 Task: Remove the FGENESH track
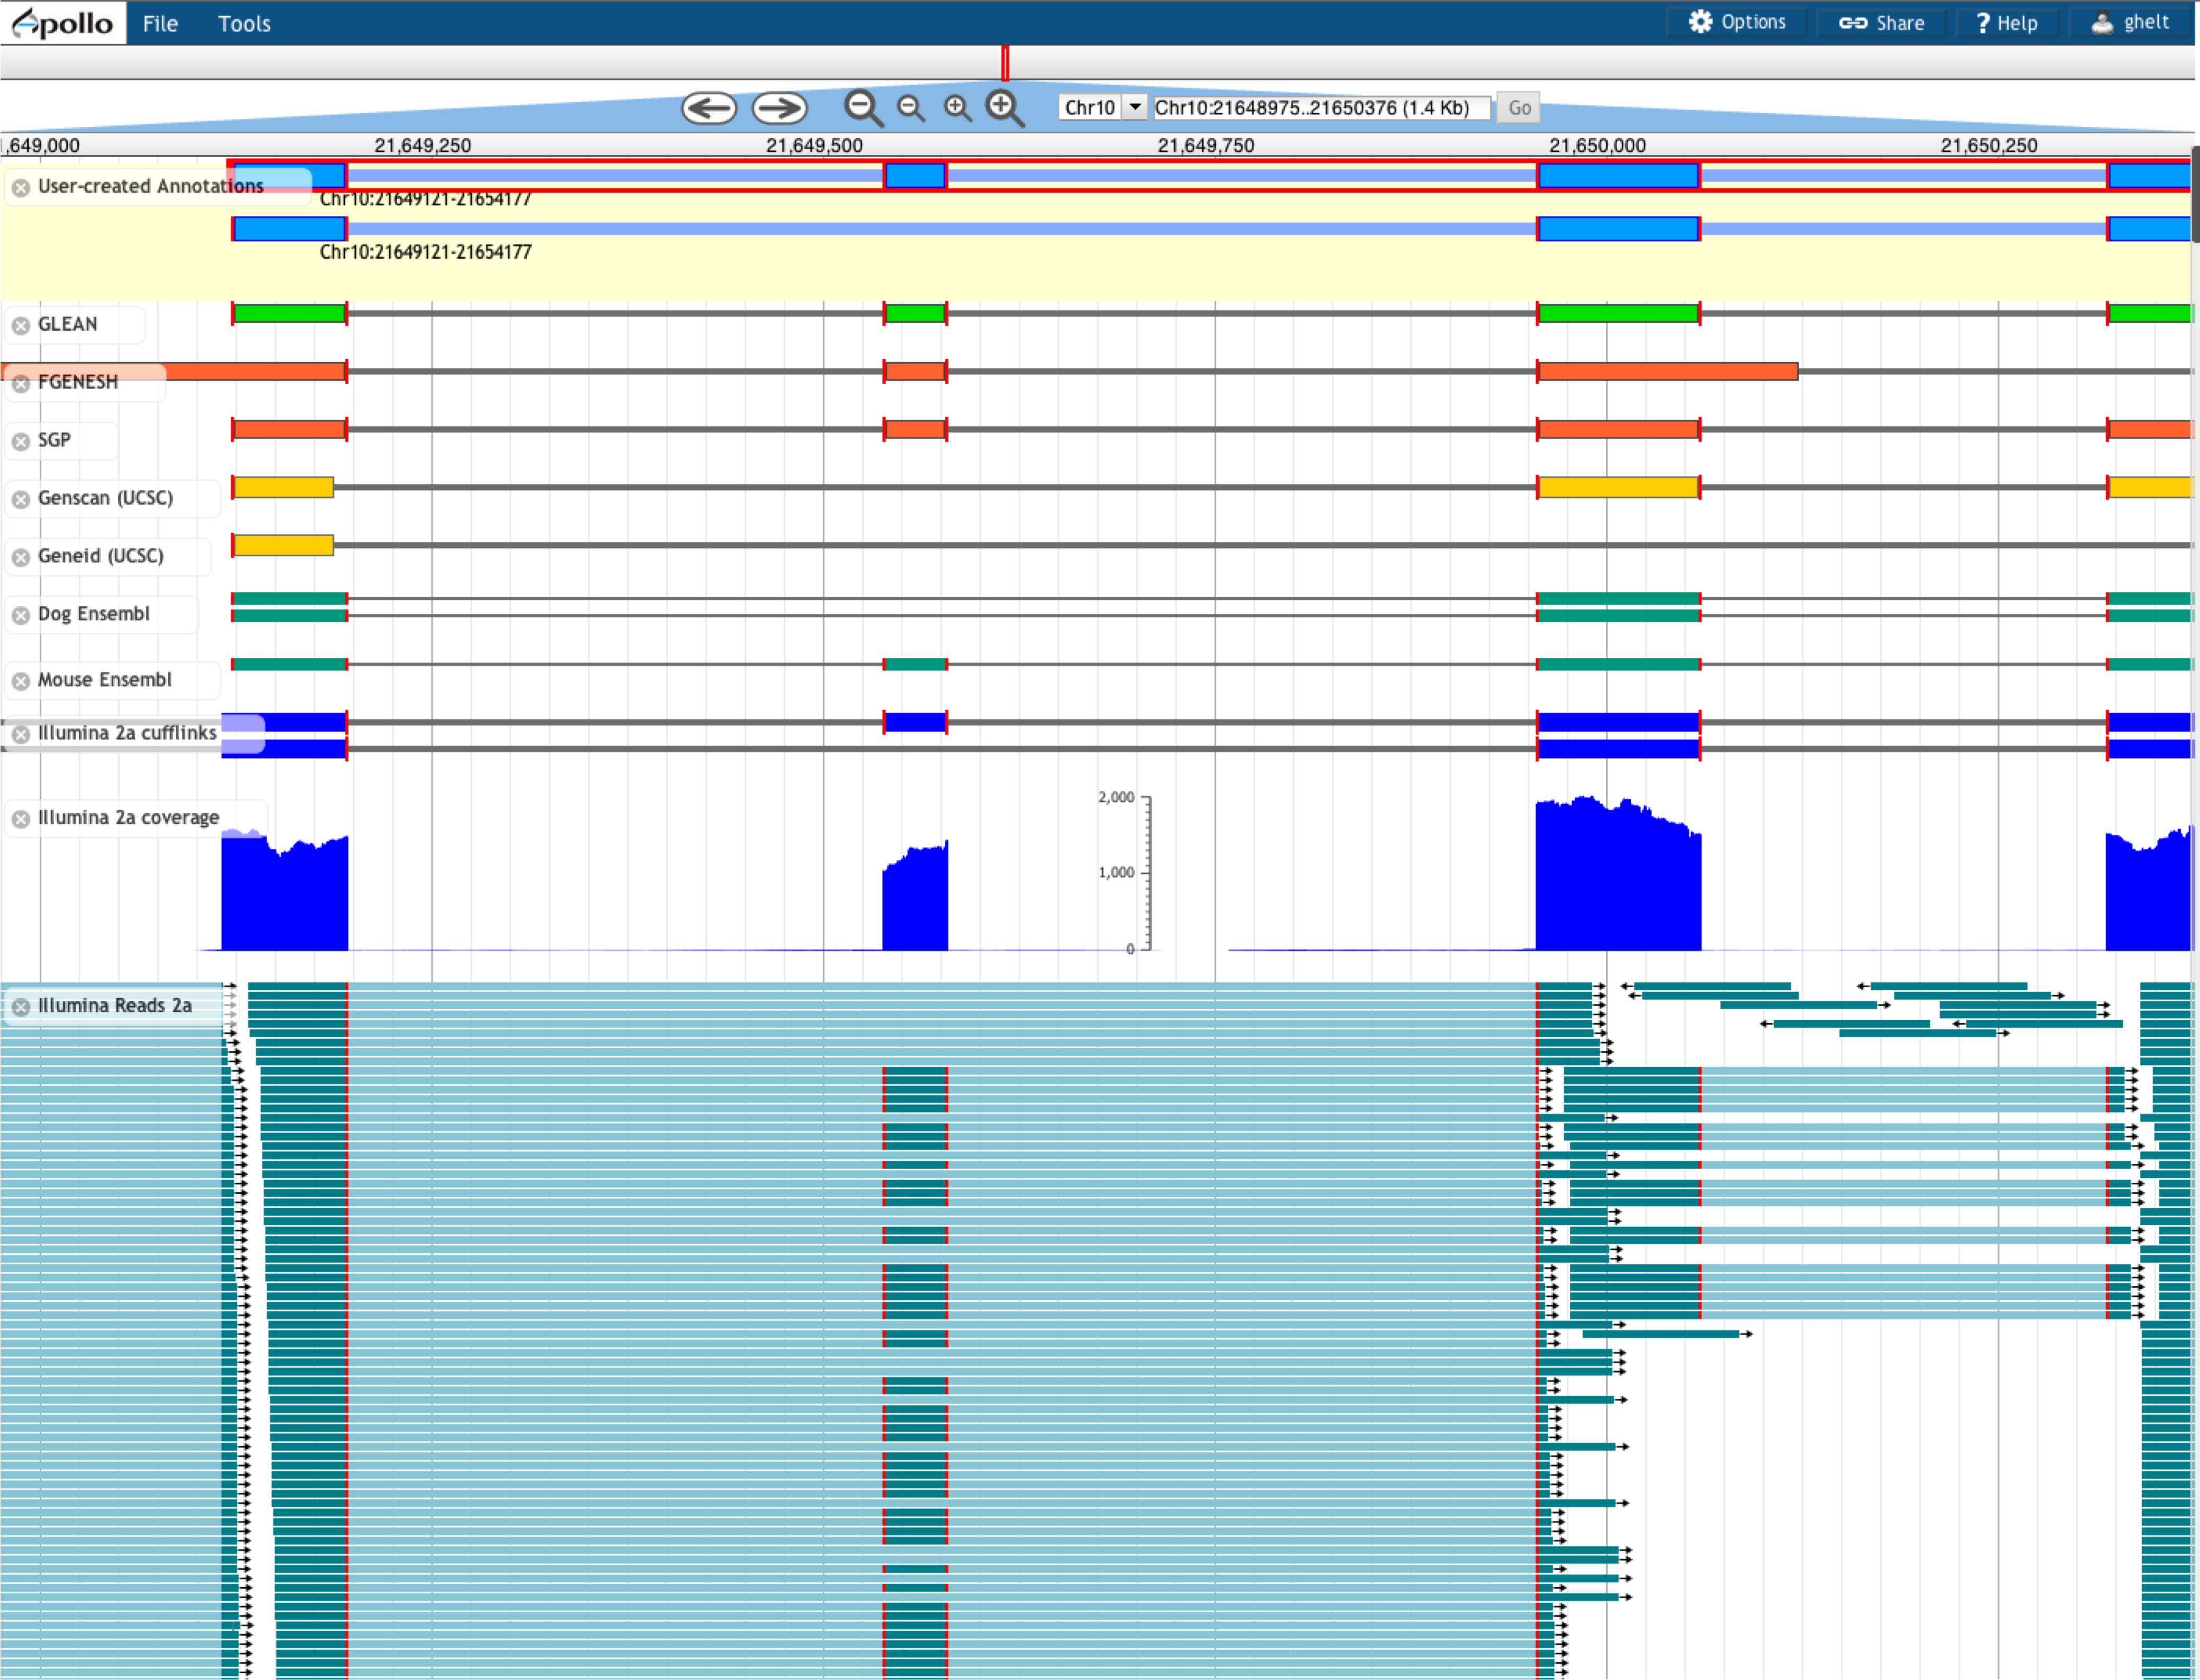(x=20, y=383)
